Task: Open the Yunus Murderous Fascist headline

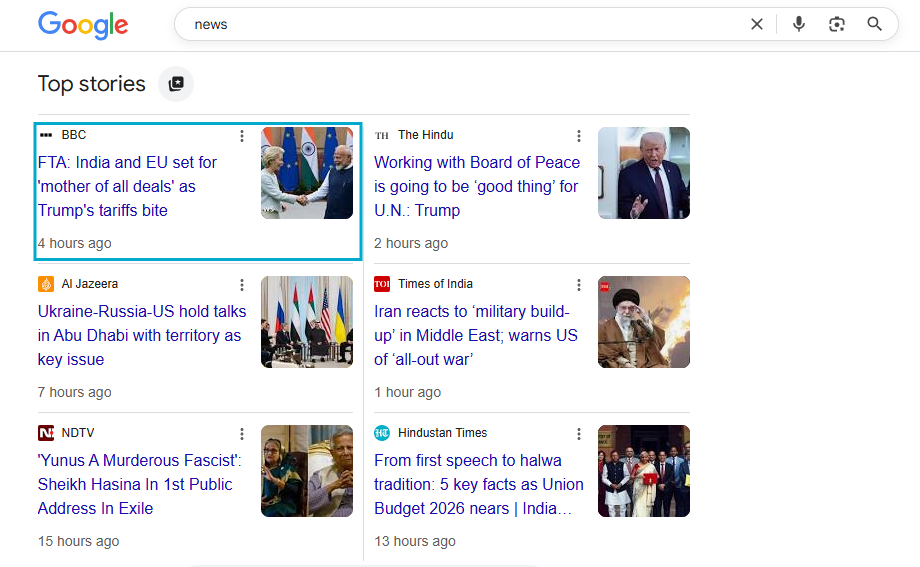Action: tap(139, 484)
